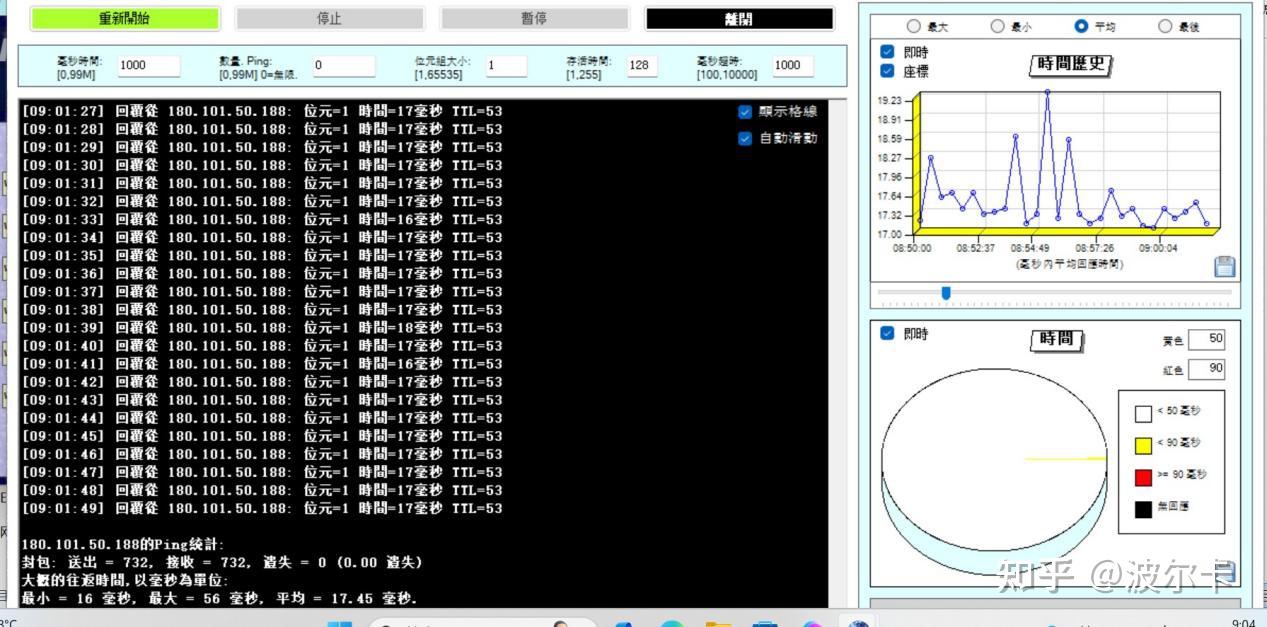
Task: Click the save icon below the history chart
Action: pyautogui.click(x=1223, y=266)
